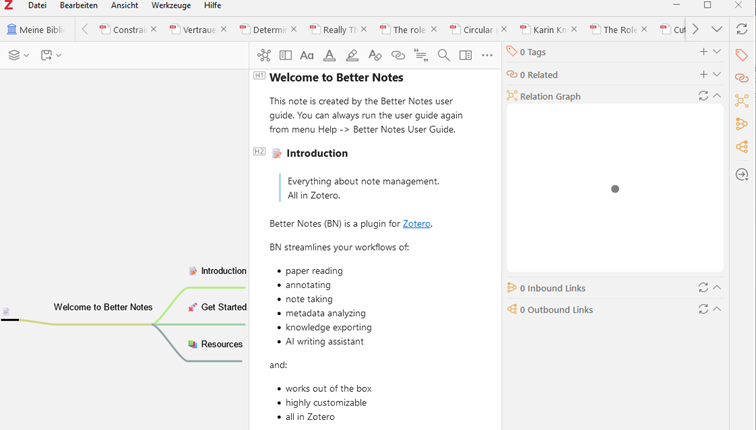Jump to Outbound Links via sidebar icon
The image size is (756, 430).
pos(742,147)
